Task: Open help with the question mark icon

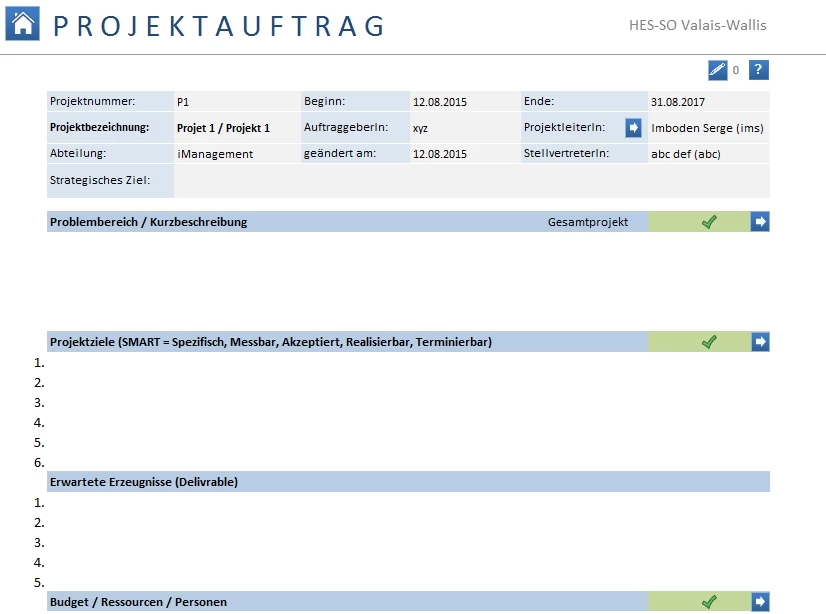Action: coord(759,70)
